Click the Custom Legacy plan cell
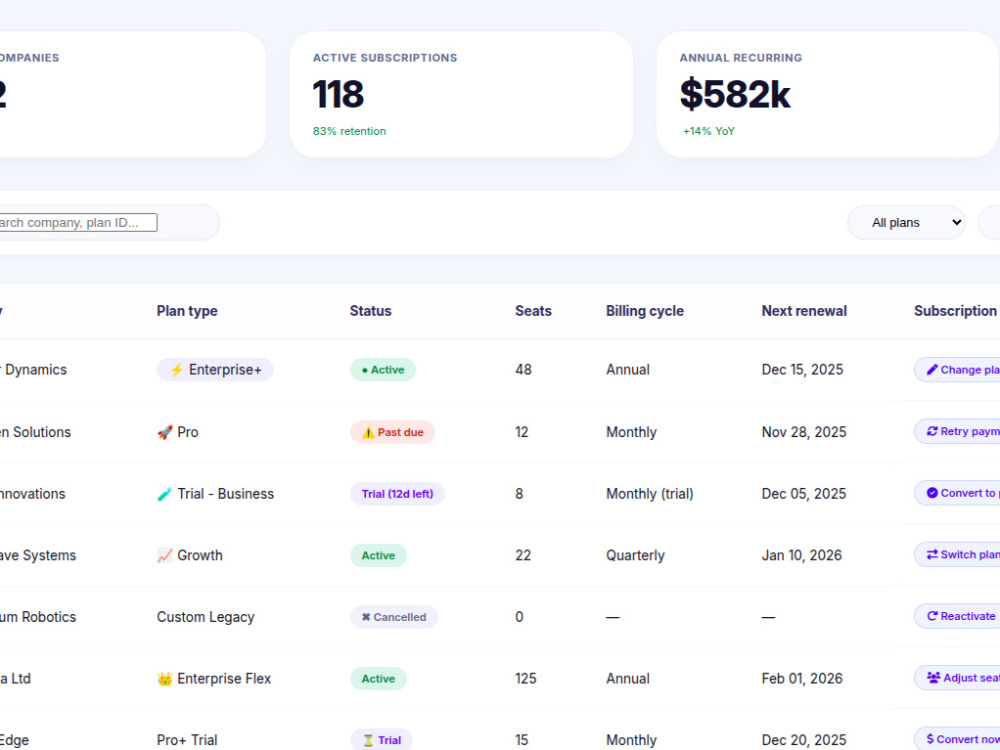1000x750 pixels. pyautogui.click(x=205, y=617)
